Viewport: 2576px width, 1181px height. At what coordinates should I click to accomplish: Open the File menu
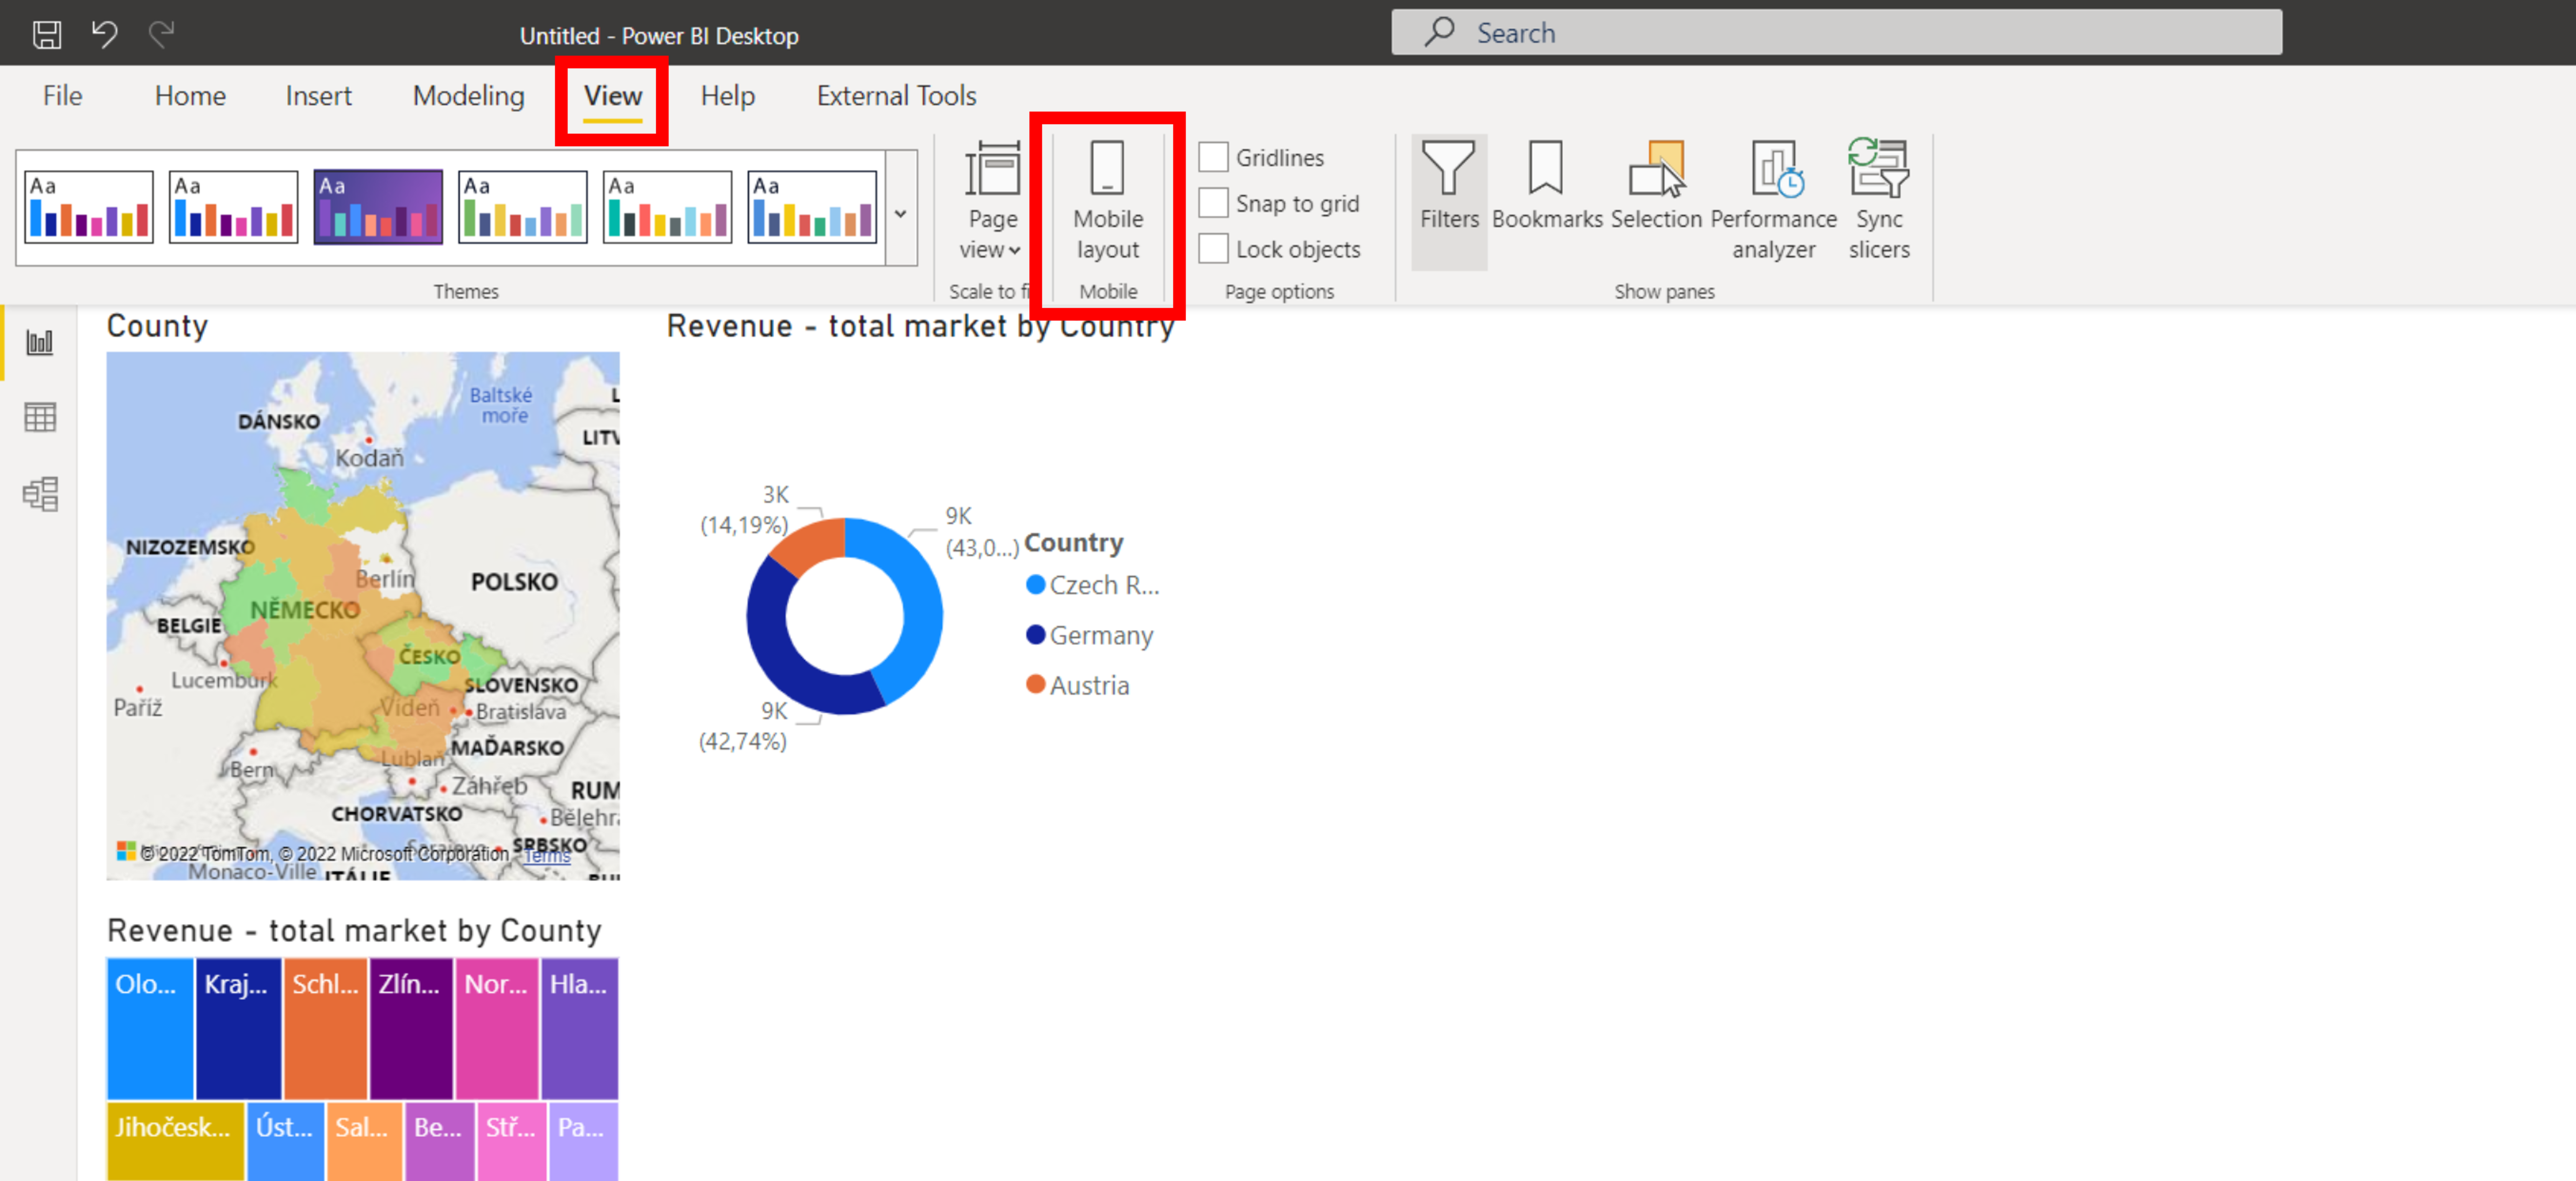[x=62, y=96]
